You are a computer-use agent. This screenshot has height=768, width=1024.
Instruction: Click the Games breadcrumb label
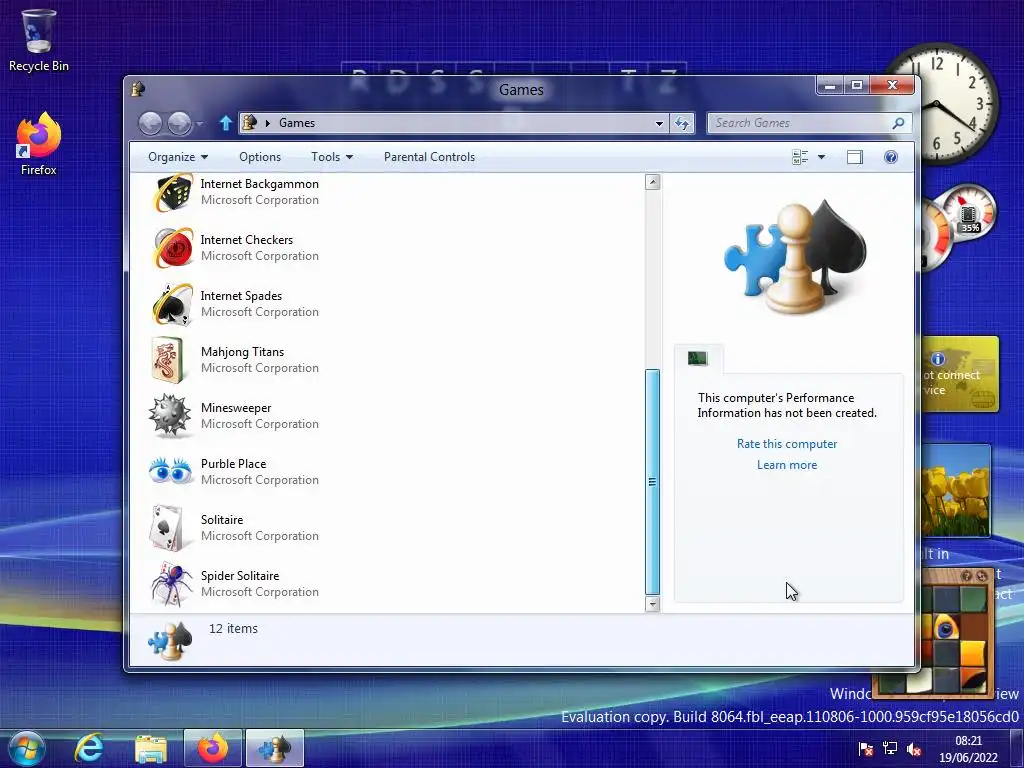(297, 123)
